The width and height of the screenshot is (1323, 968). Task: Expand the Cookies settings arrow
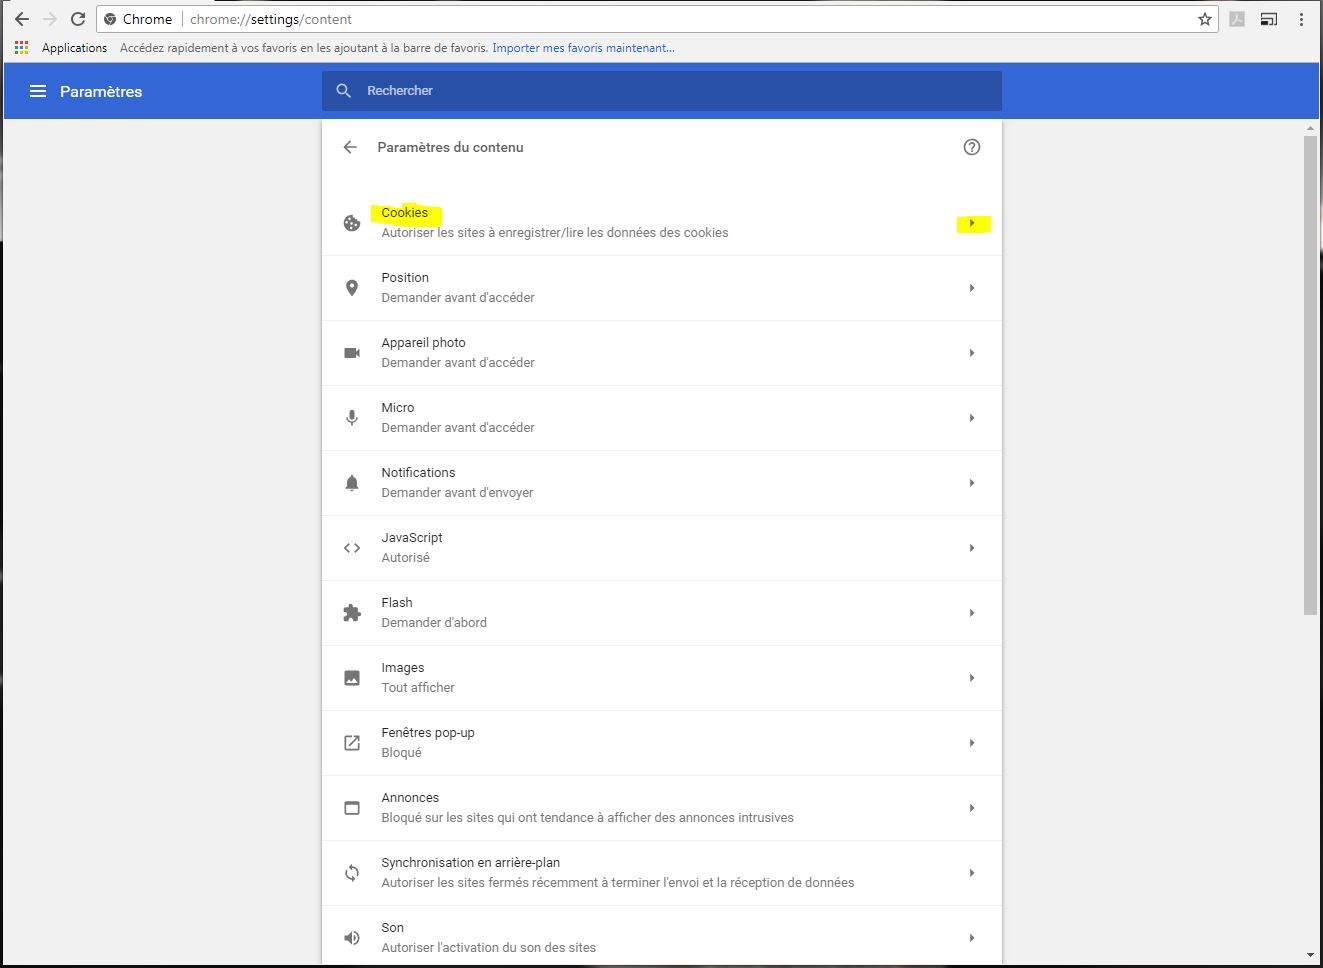point(971,223)
